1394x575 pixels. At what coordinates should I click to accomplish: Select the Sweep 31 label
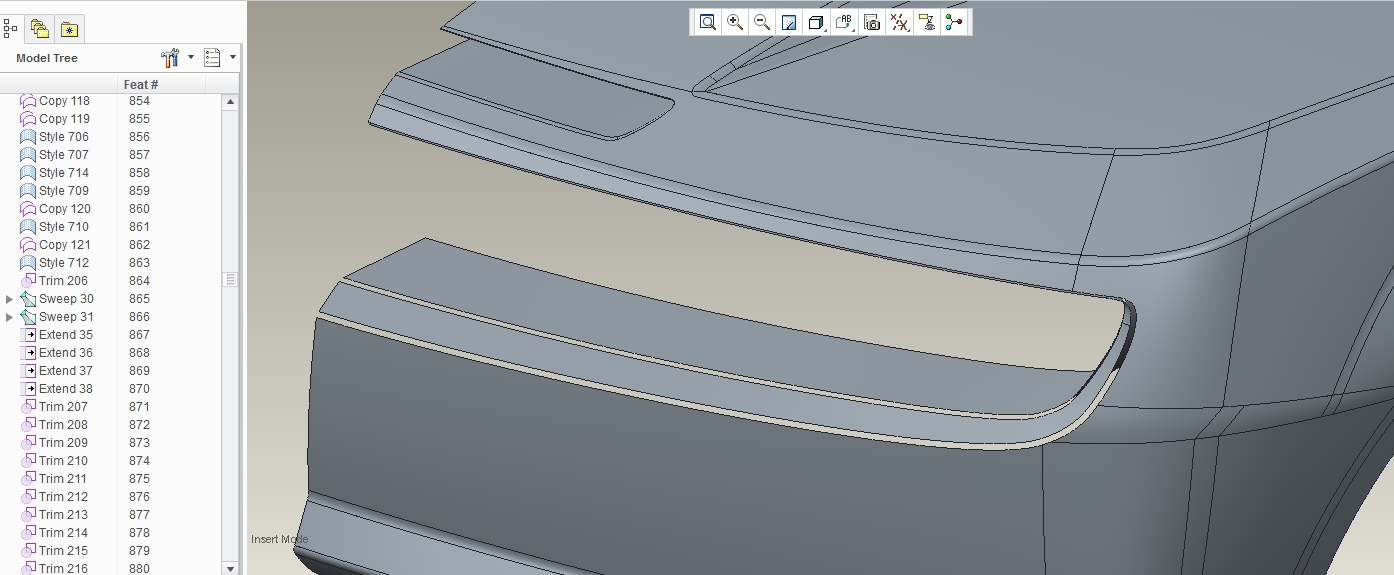coord(66,317)
